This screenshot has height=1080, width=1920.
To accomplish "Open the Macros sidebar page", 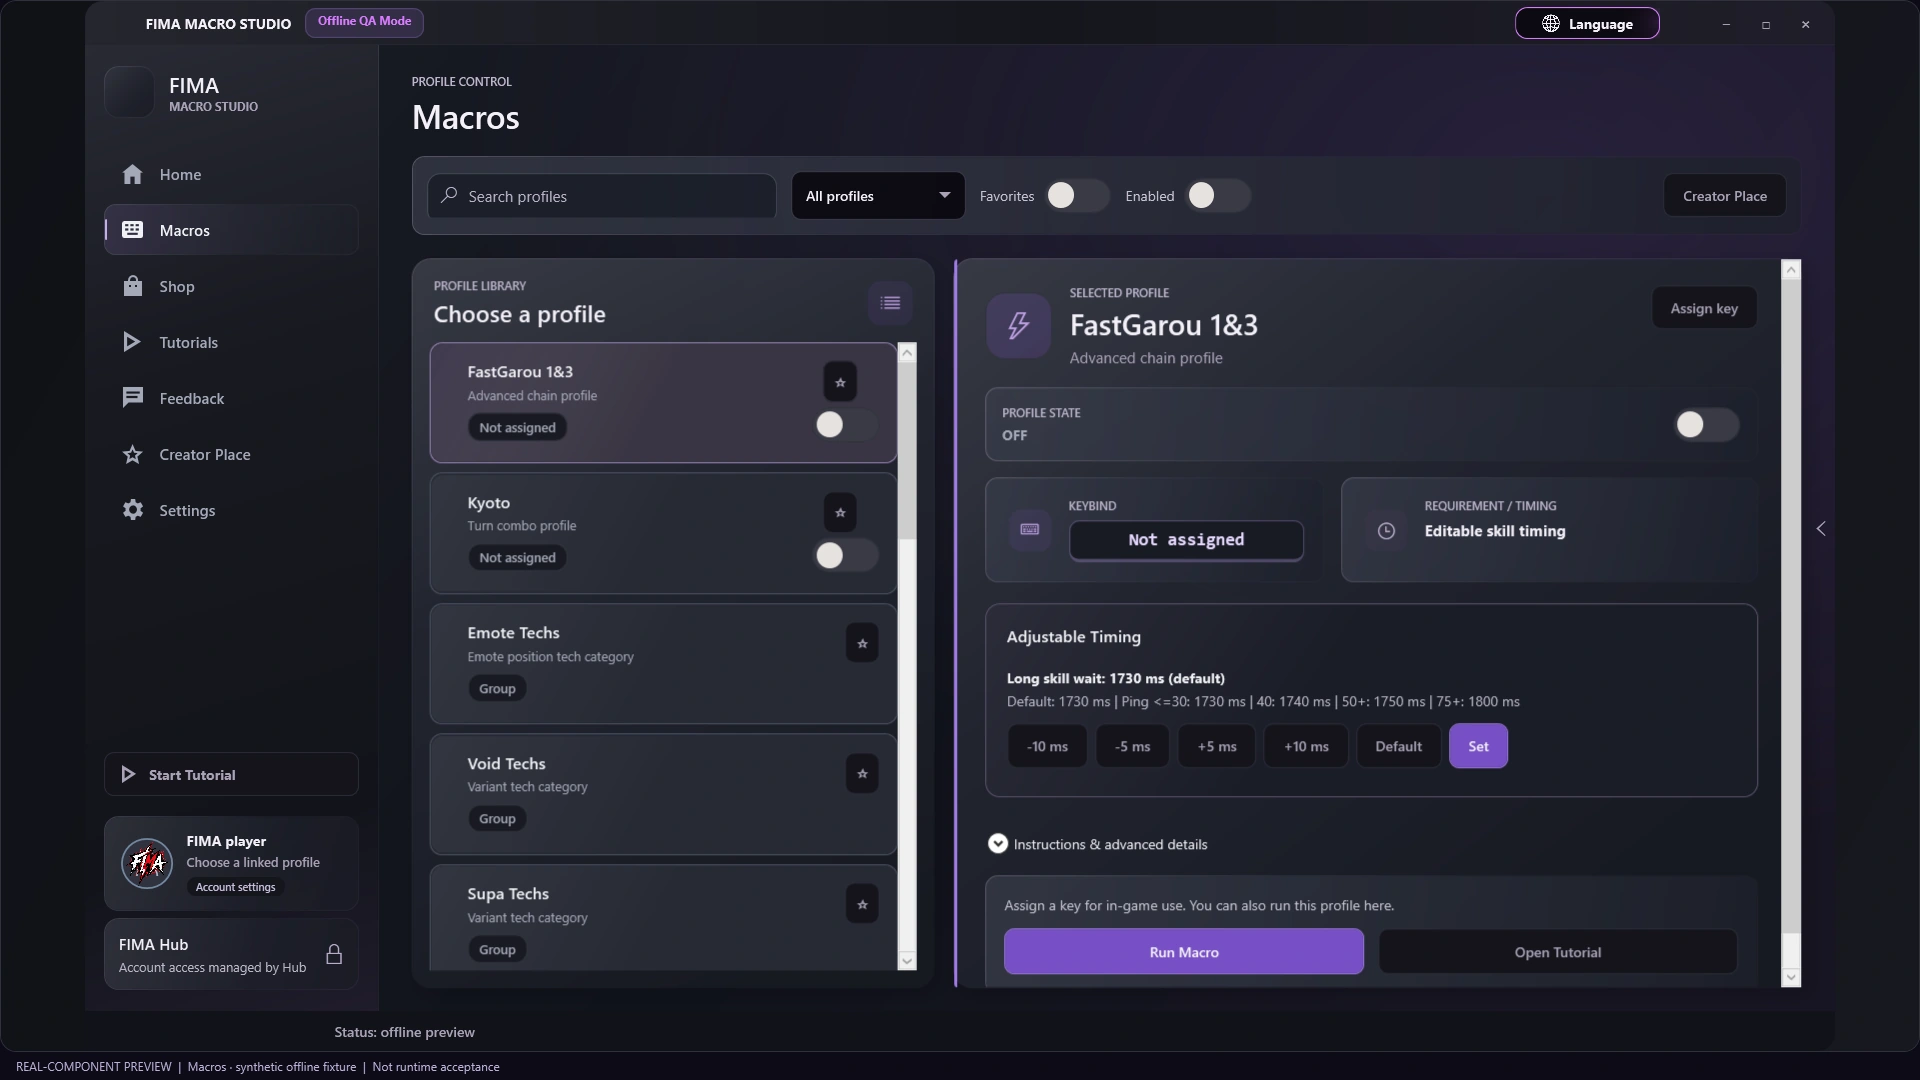I will click(231, 230).
